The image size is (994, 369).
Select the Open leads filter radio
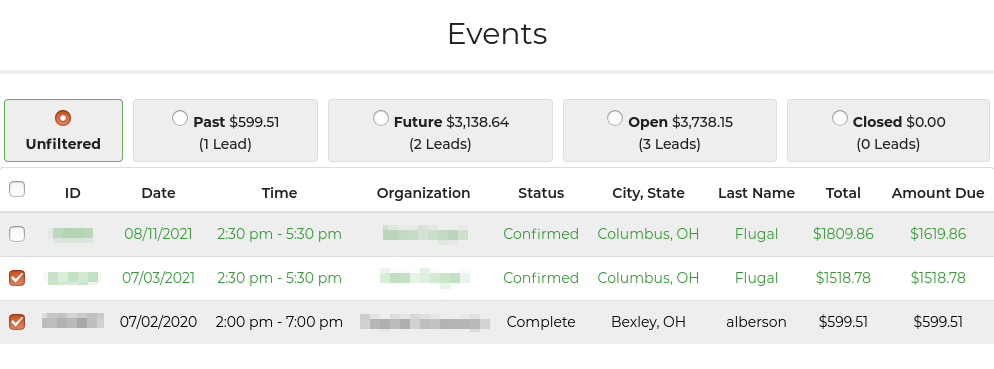coord(615,119)
